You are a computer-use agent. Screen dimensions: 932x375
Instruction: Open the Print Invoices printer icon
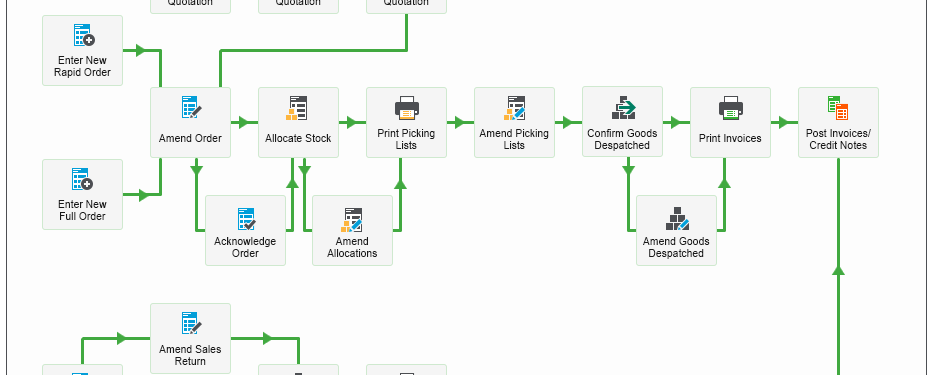[x=731, y=108]
